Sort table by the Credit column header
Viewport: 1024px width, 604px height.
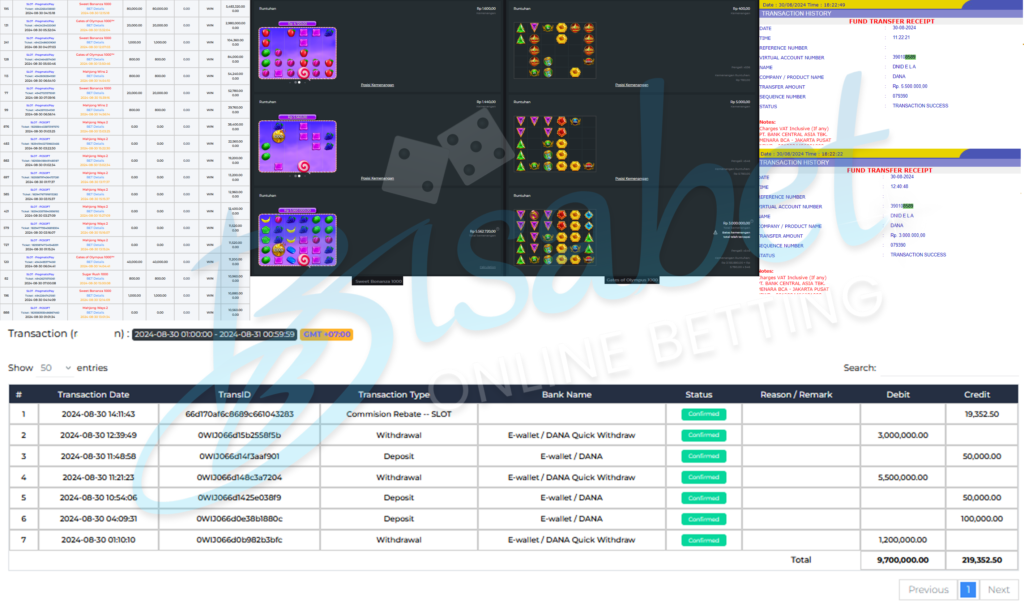[x=977, y=394]
